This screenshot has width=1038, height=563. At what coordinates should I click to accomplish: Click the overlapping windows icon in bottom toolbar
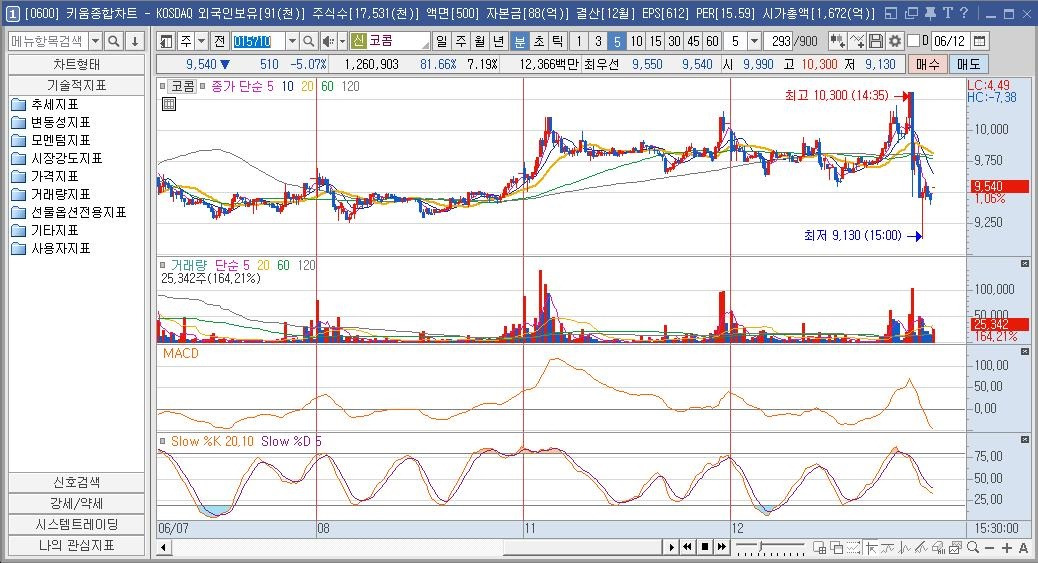pos(837,547)
